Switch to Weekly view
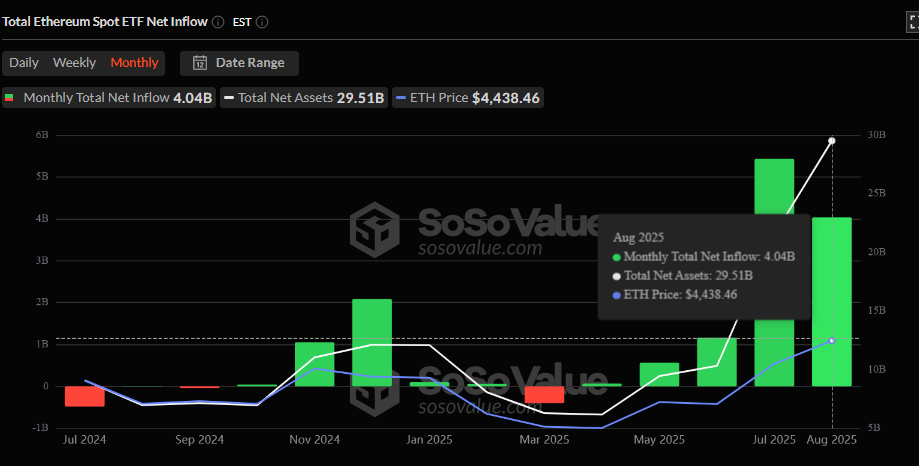The width and height of the screenshot is (919, 466). [x=74, y=63]
